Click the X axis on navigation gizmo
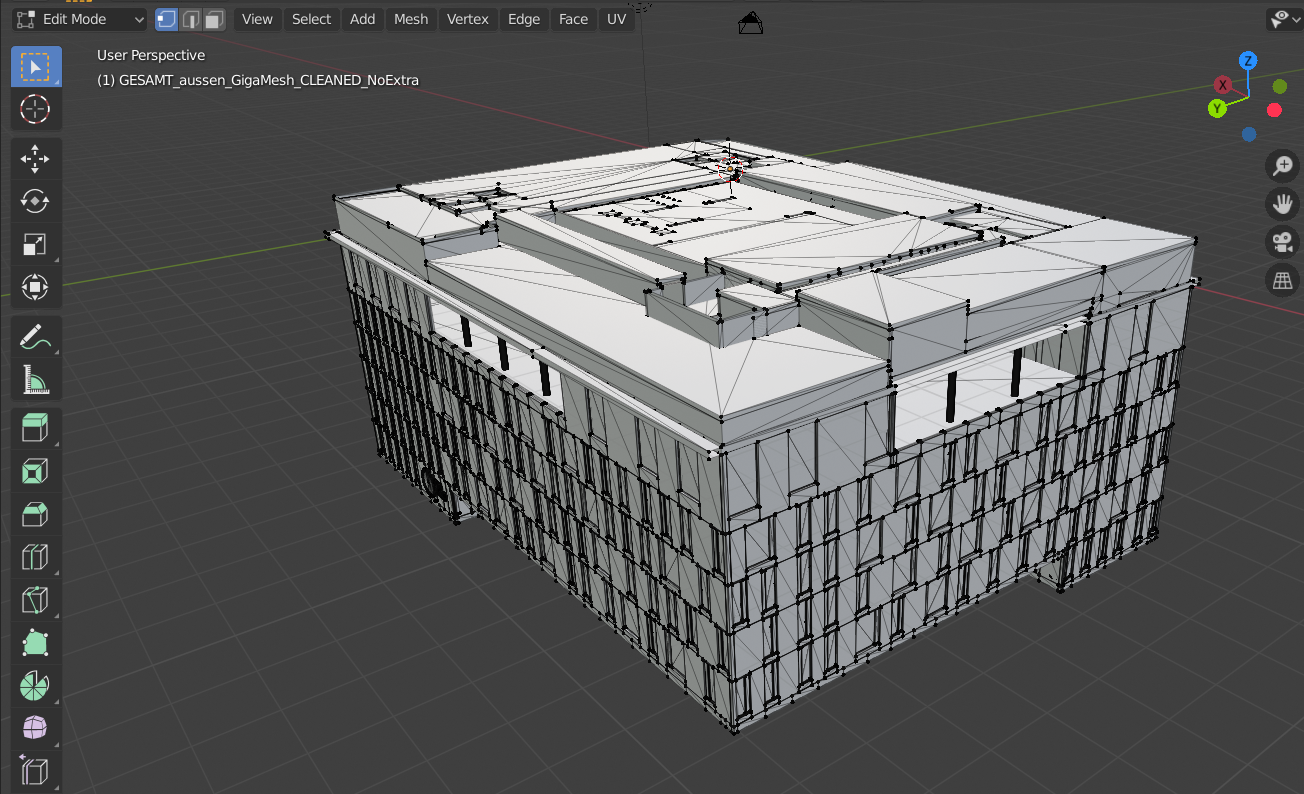Image resolution: width=1304 pixels, height=794 pixels. (x=1222, y=85)
